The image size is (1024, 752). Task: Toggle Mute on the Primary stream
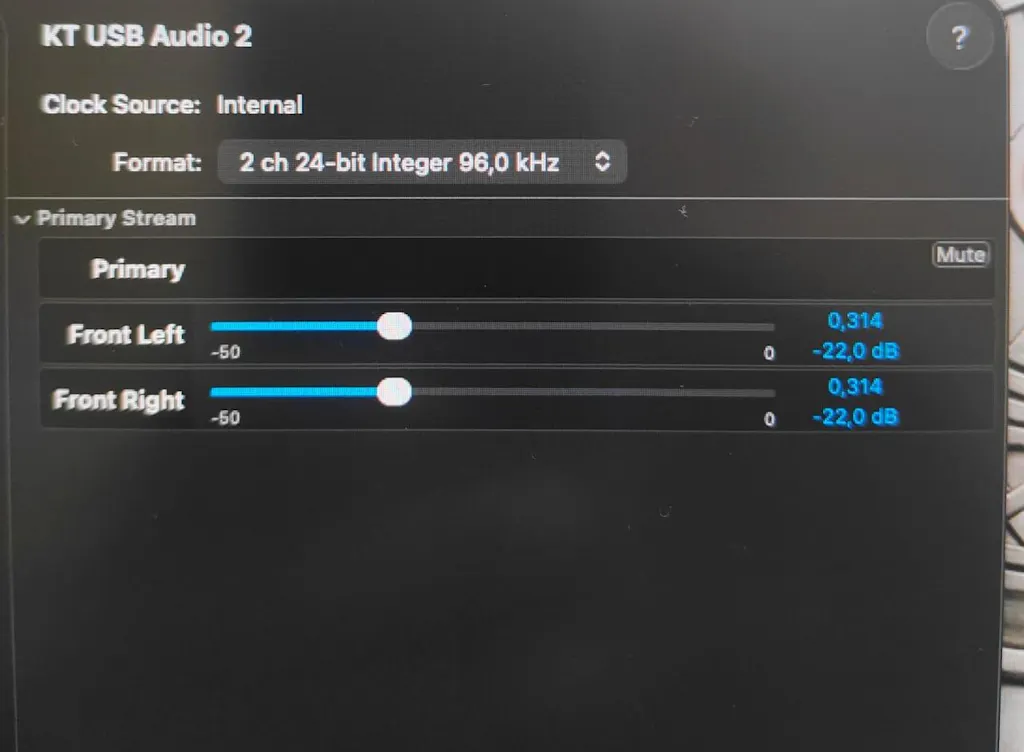[x=960, y=255]
